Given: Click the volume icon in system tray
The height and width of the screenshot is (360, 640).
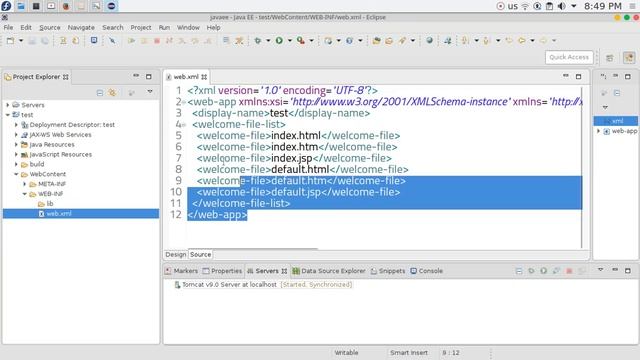Looking at the screenshot, I should [x=562, y=6].
